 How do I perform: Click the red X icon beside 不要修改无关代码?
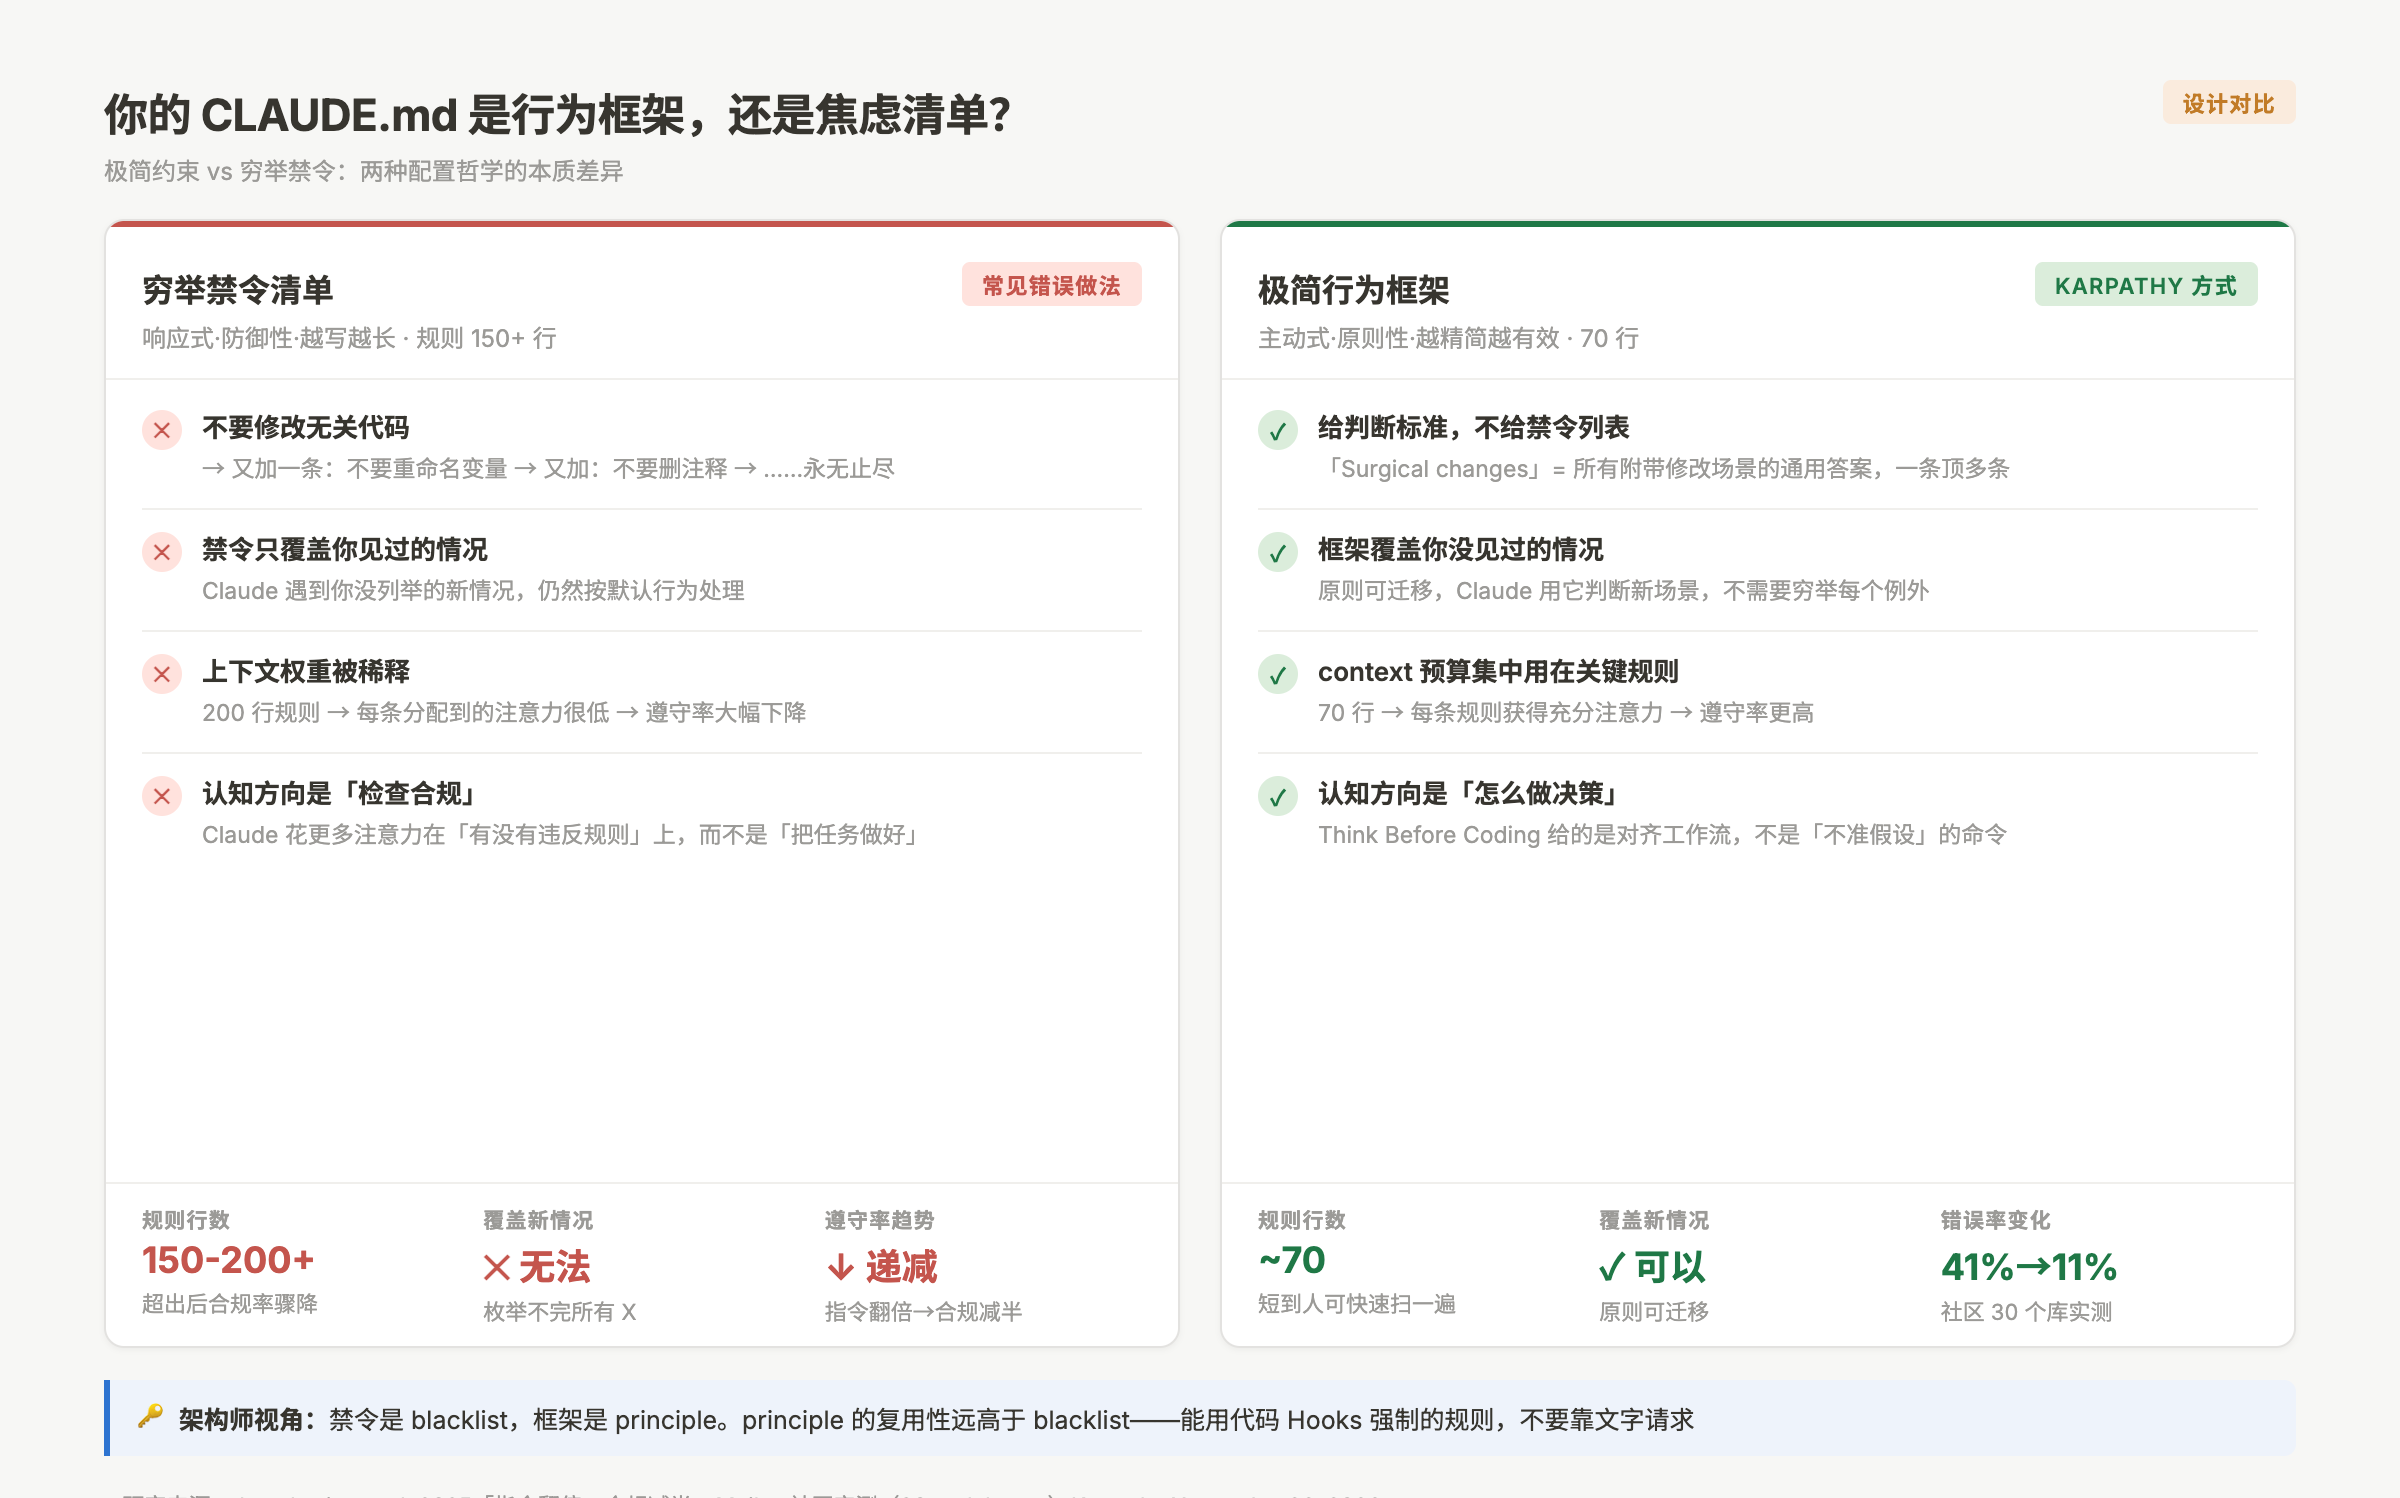point(162,431)
